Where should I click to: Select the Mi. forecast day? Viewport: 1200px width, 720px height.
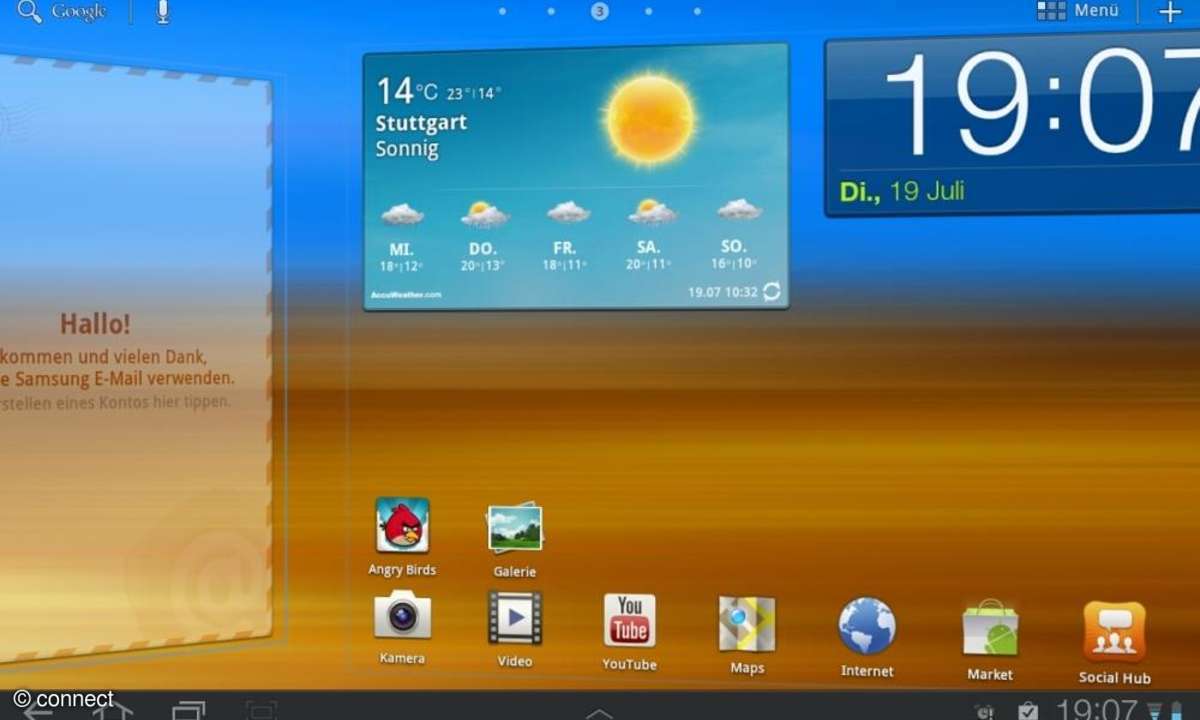coord(402,236)
